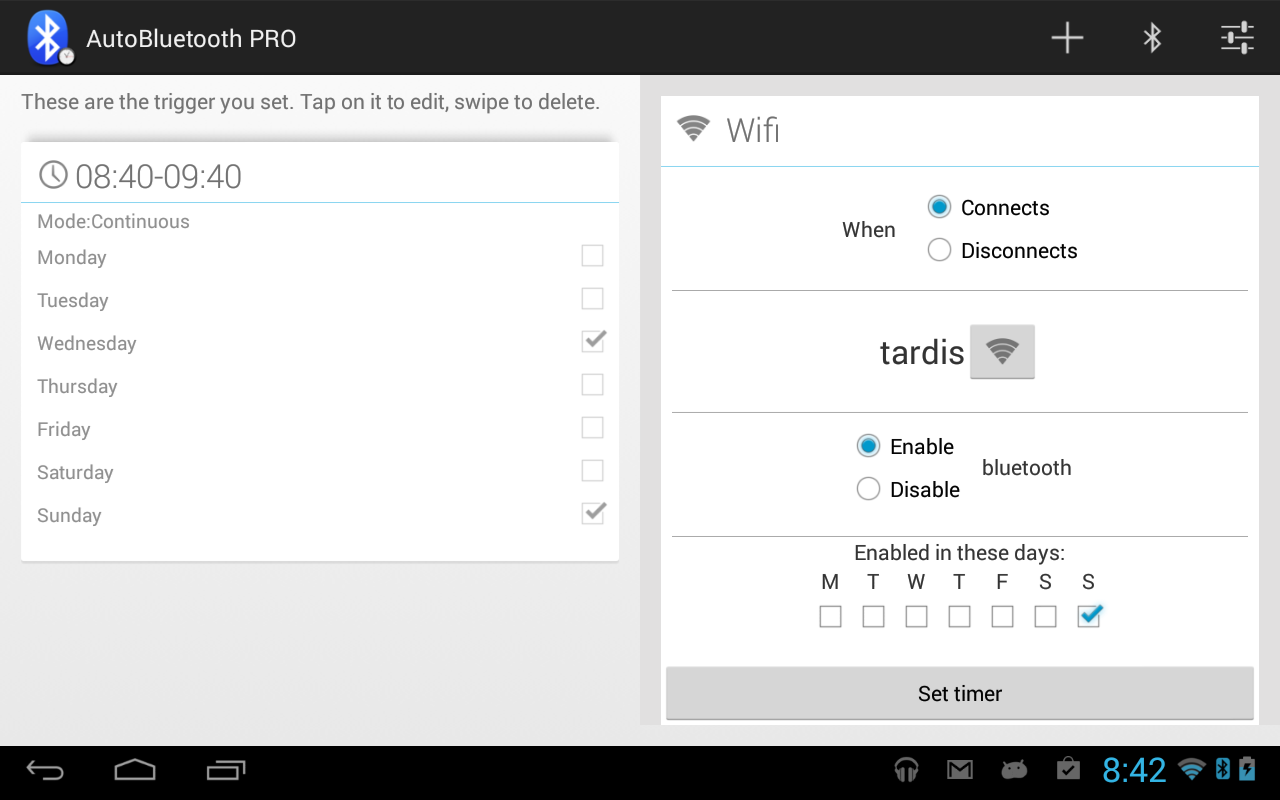Tap the 8:42 clock in system bar

[x=1134, y=770]
